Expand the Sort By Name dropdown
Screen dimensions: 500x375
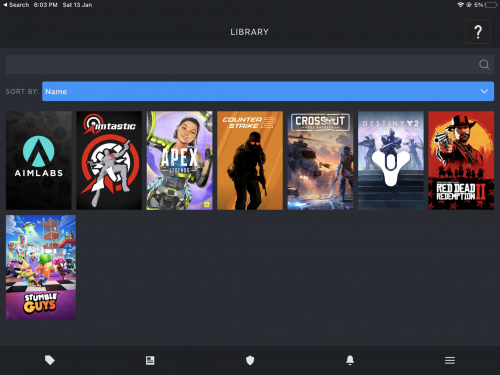click(x=268, y=91)
